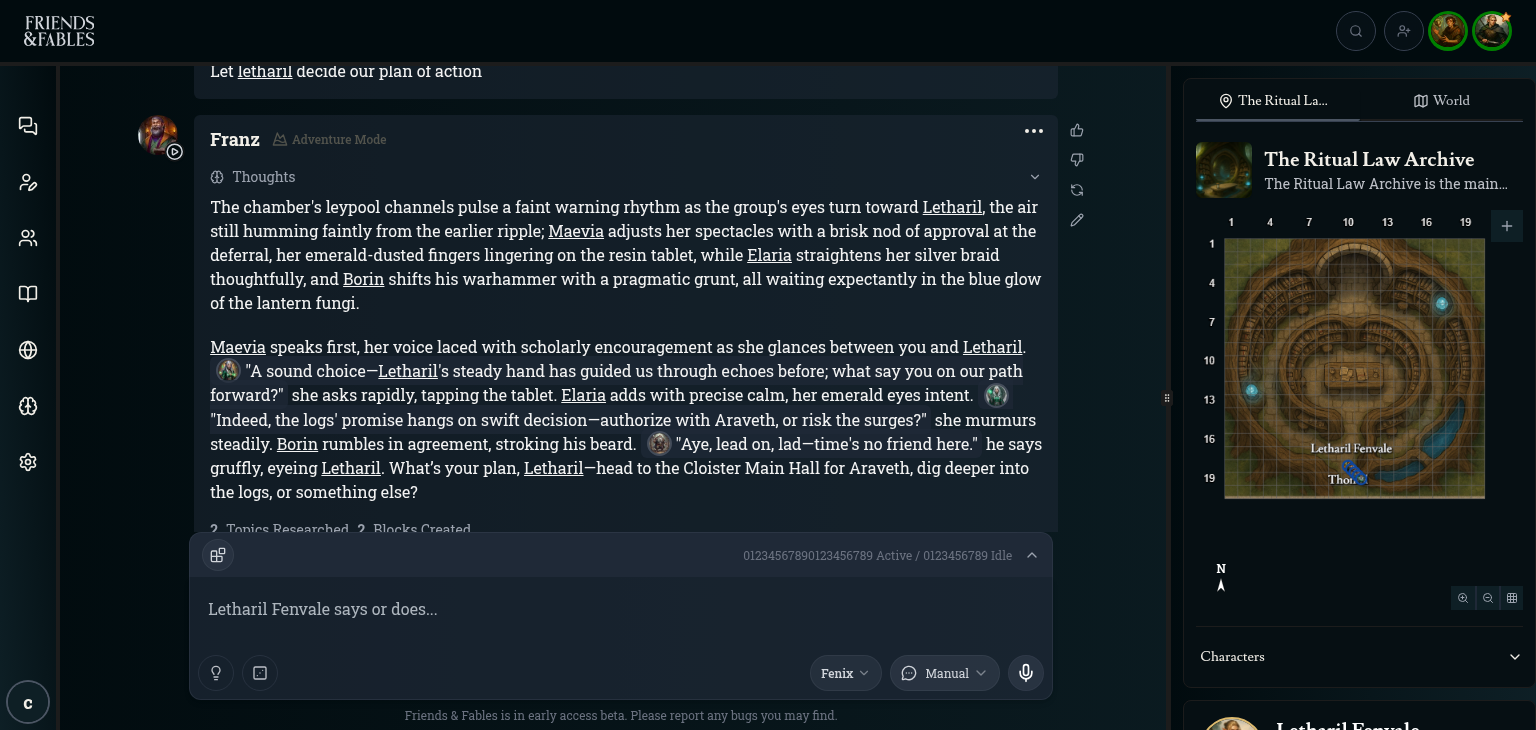This screenshot has height=730, width=1536.
Task: Play Franz's narration audio
Action: tap(175, 152)
